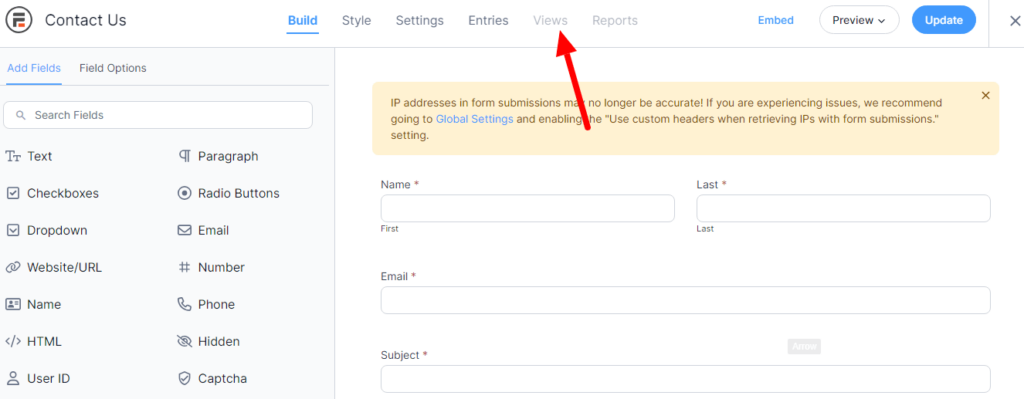Open the Settings tab
This screenshot has width=1024, height=399.
point(419,20)
